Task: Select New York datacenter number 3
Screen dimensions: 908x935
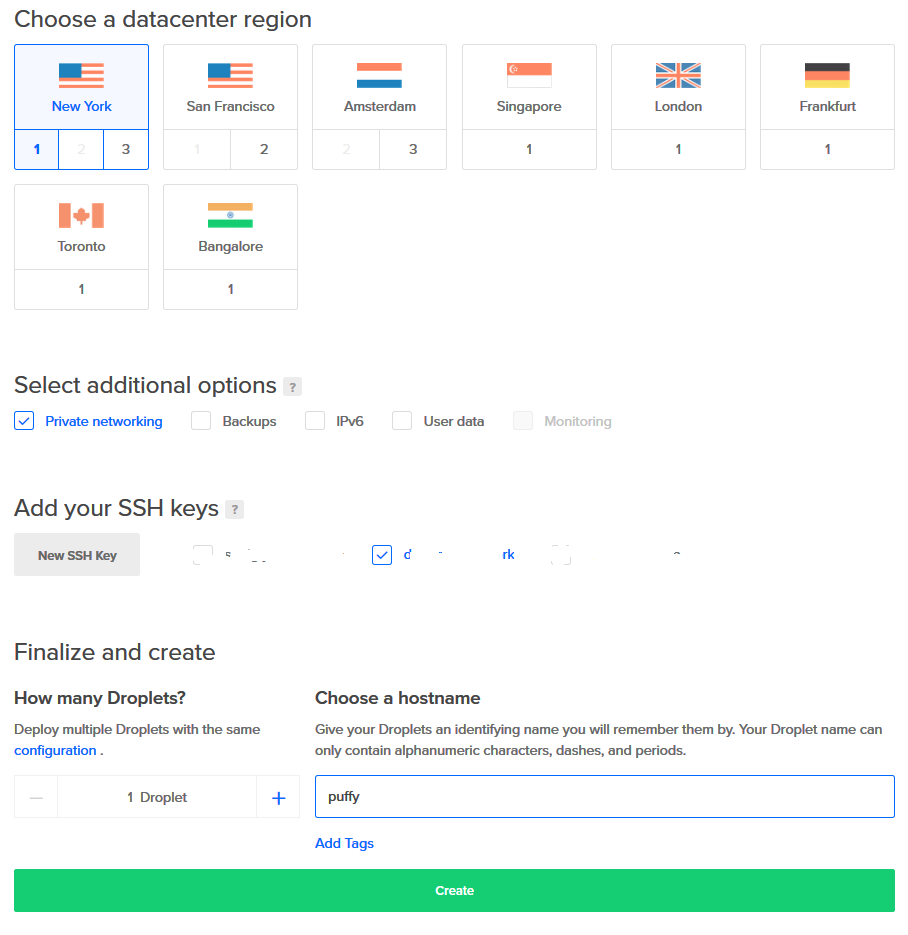Action: click(x=126, y=150)
